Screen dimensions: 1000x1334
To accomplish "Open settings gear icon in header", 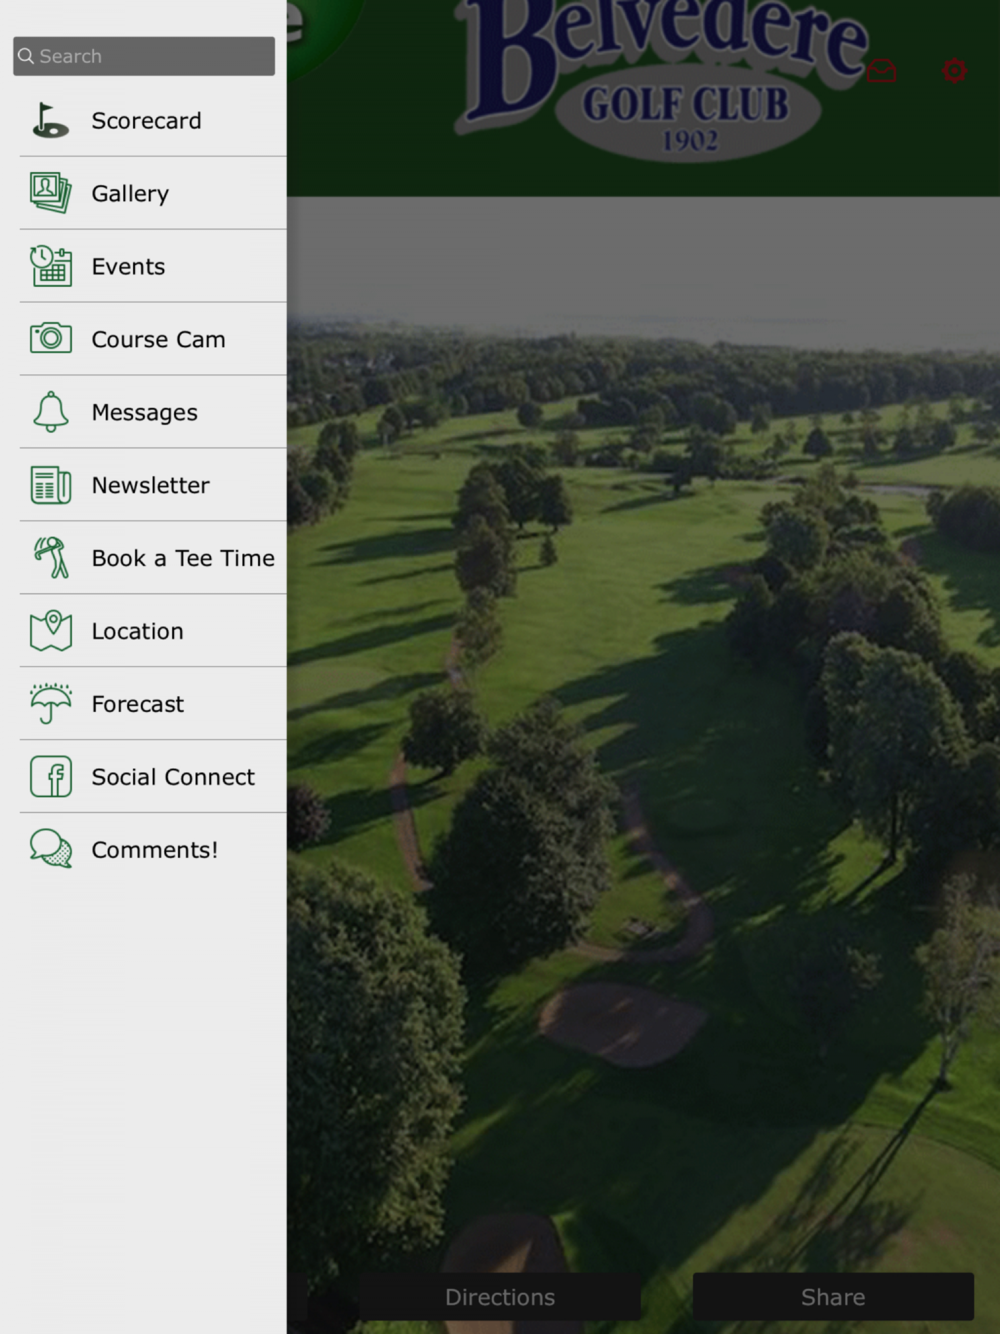I will pos(954,71).
